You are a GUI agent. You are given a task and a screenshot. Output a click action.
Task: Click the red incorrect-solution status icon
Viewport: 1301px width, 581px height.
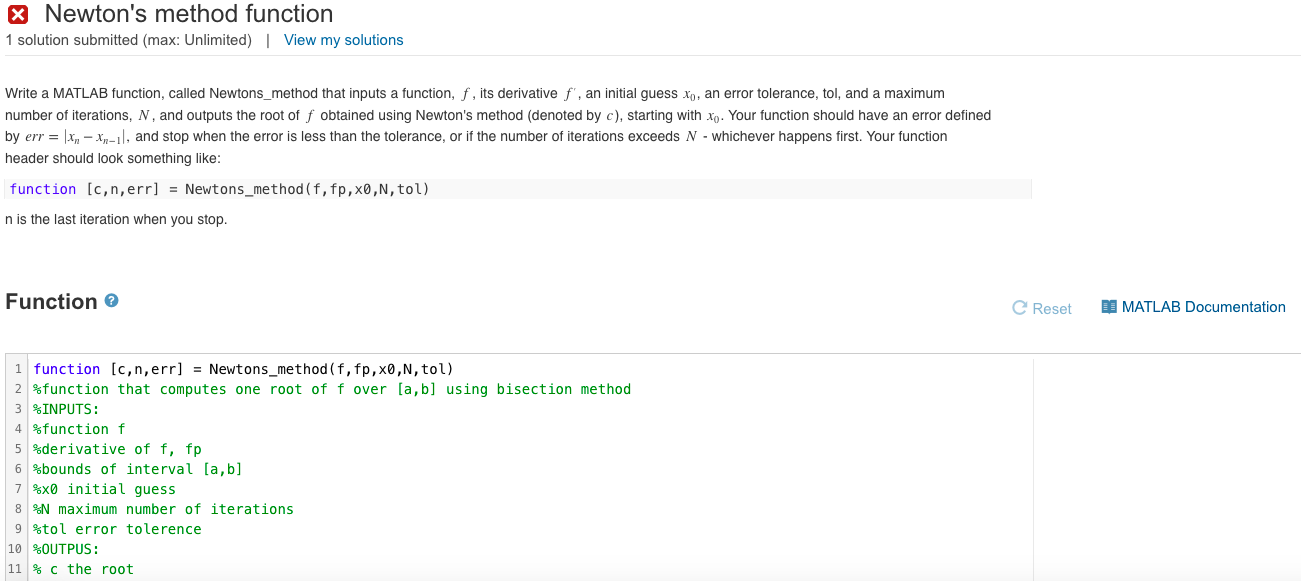(17, 15)
